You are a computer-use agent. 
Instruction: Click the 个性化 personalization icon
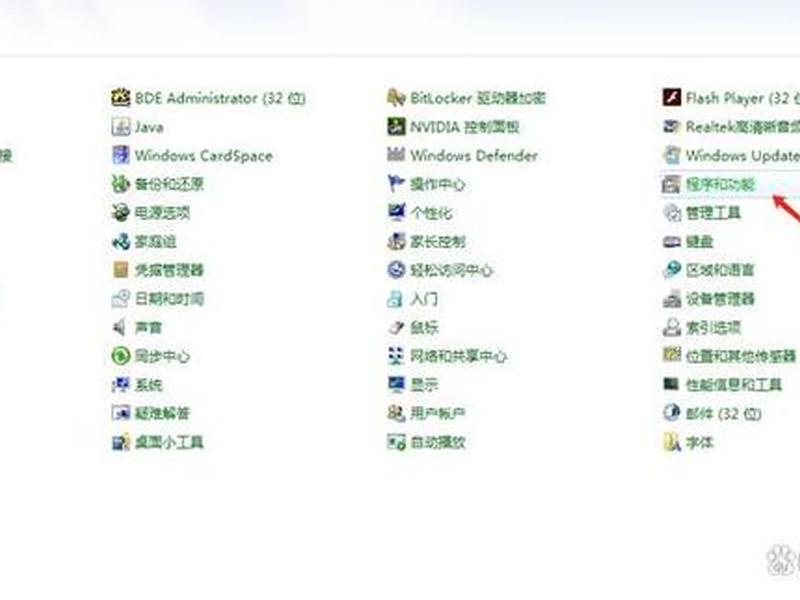pyautogui.click(x=396, y=212)
